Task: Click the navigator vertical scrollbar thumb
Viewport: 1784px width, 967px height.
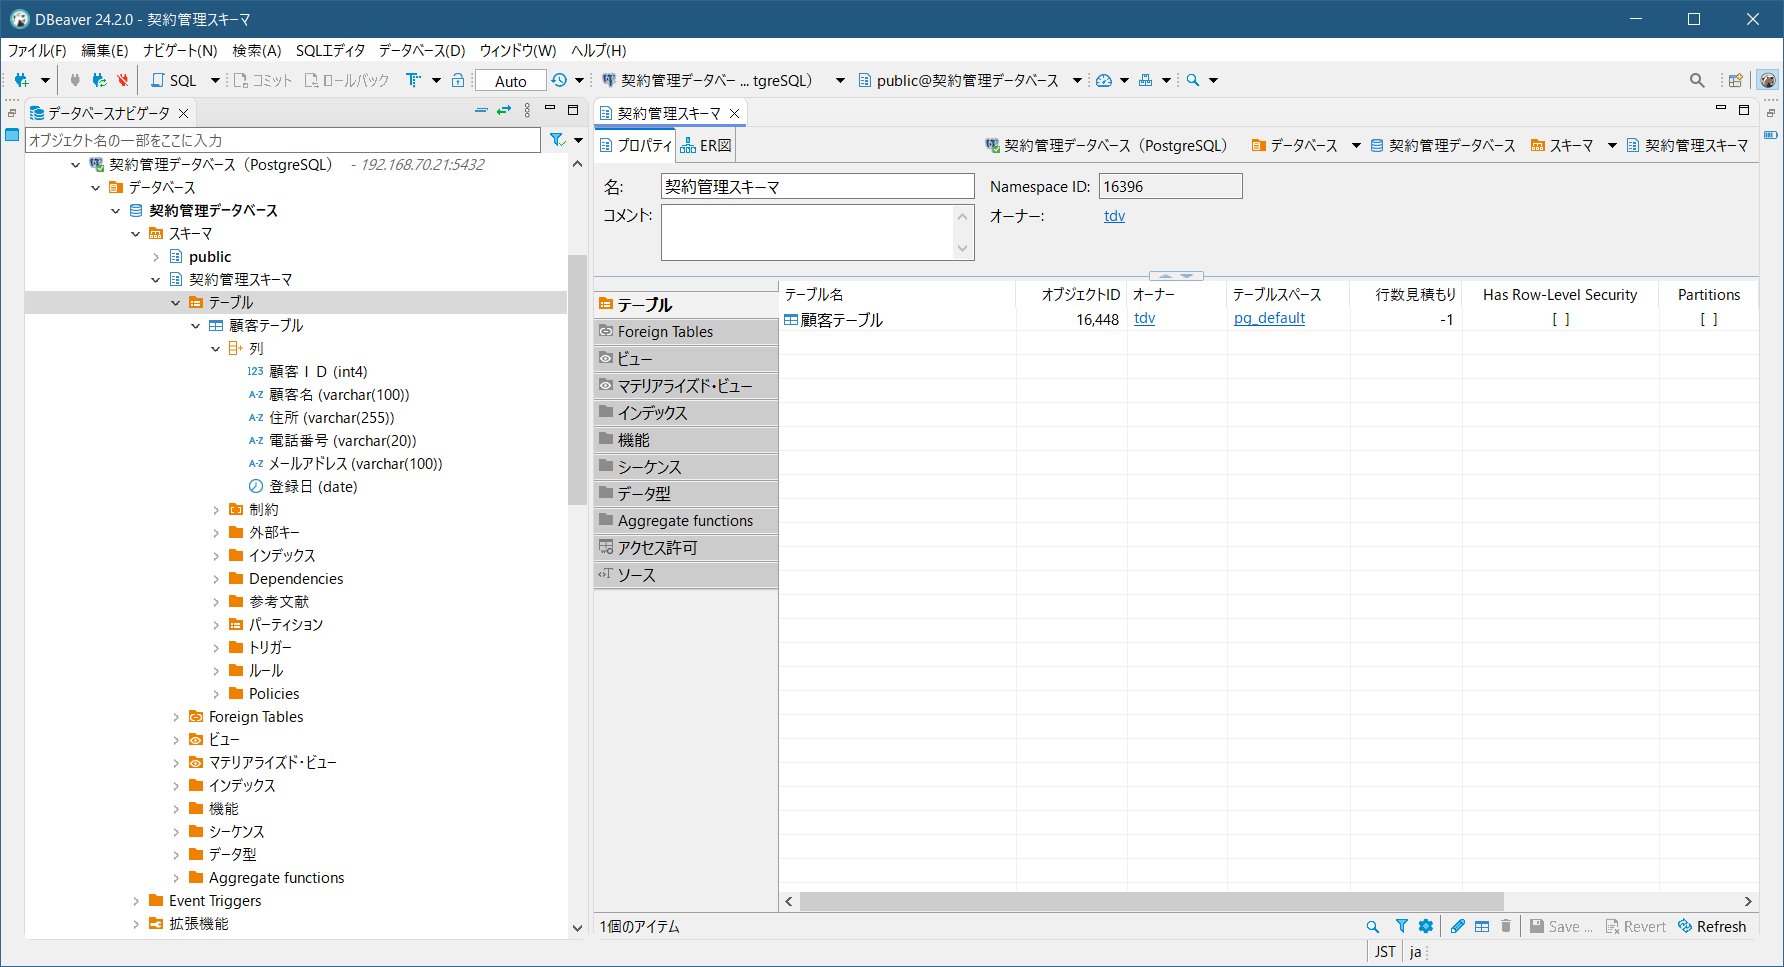Action: coord(577,380)
